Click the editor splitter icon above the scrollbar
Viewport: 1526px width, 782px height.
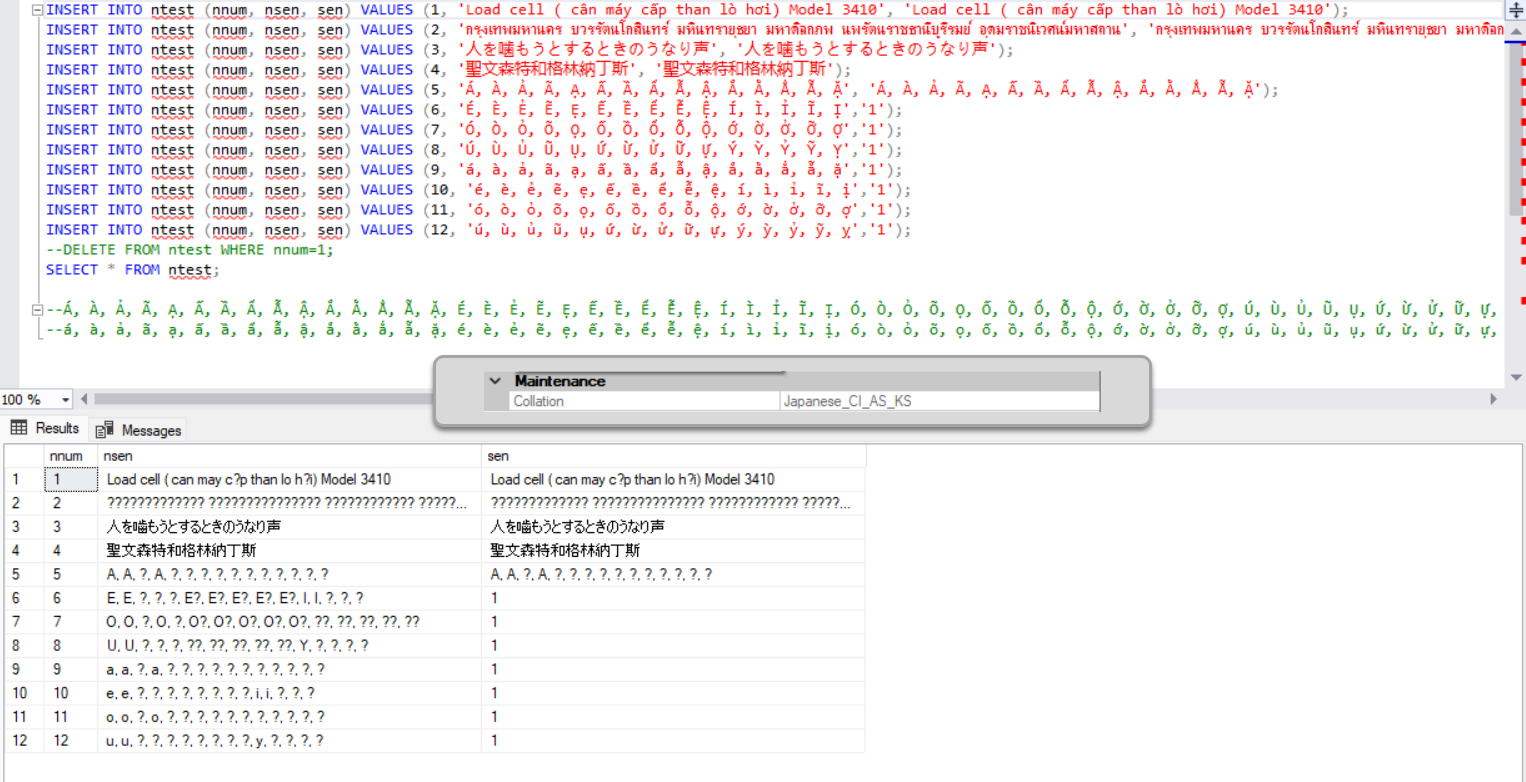pos(1517,10)
